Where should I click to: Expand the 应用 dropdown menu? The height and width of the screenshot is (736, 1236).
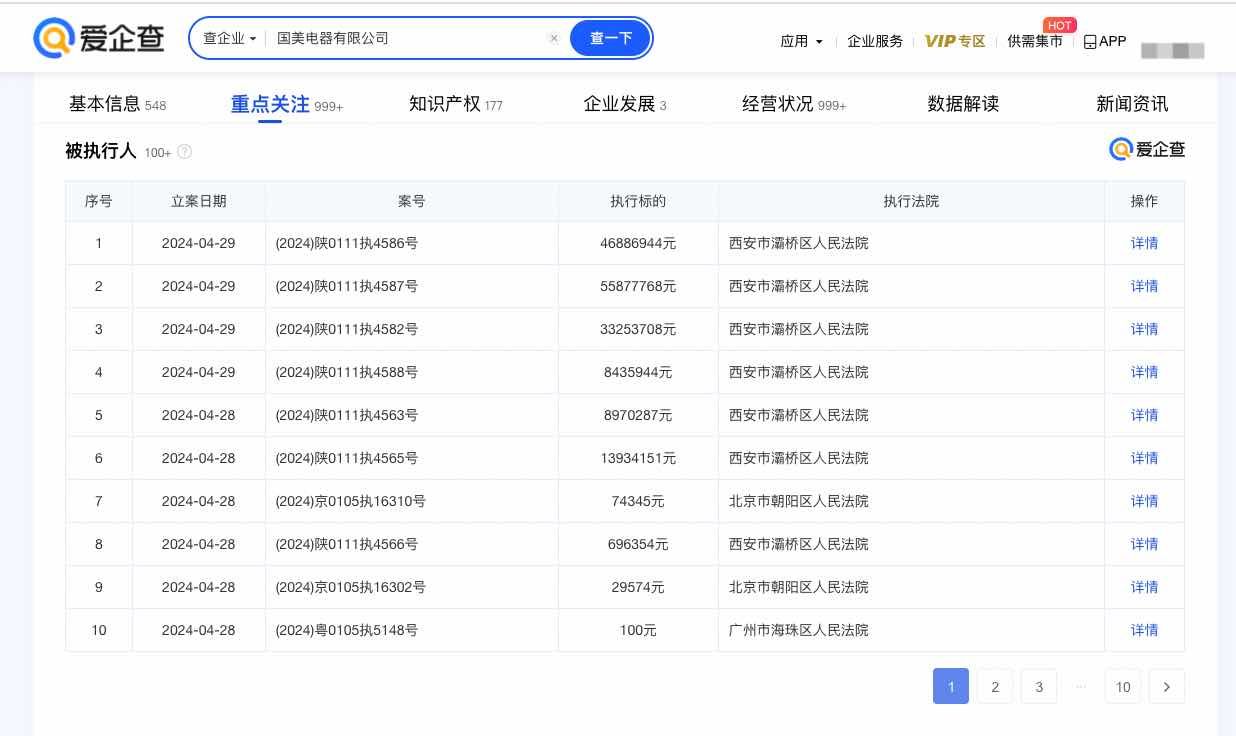[x=801, y=41]
